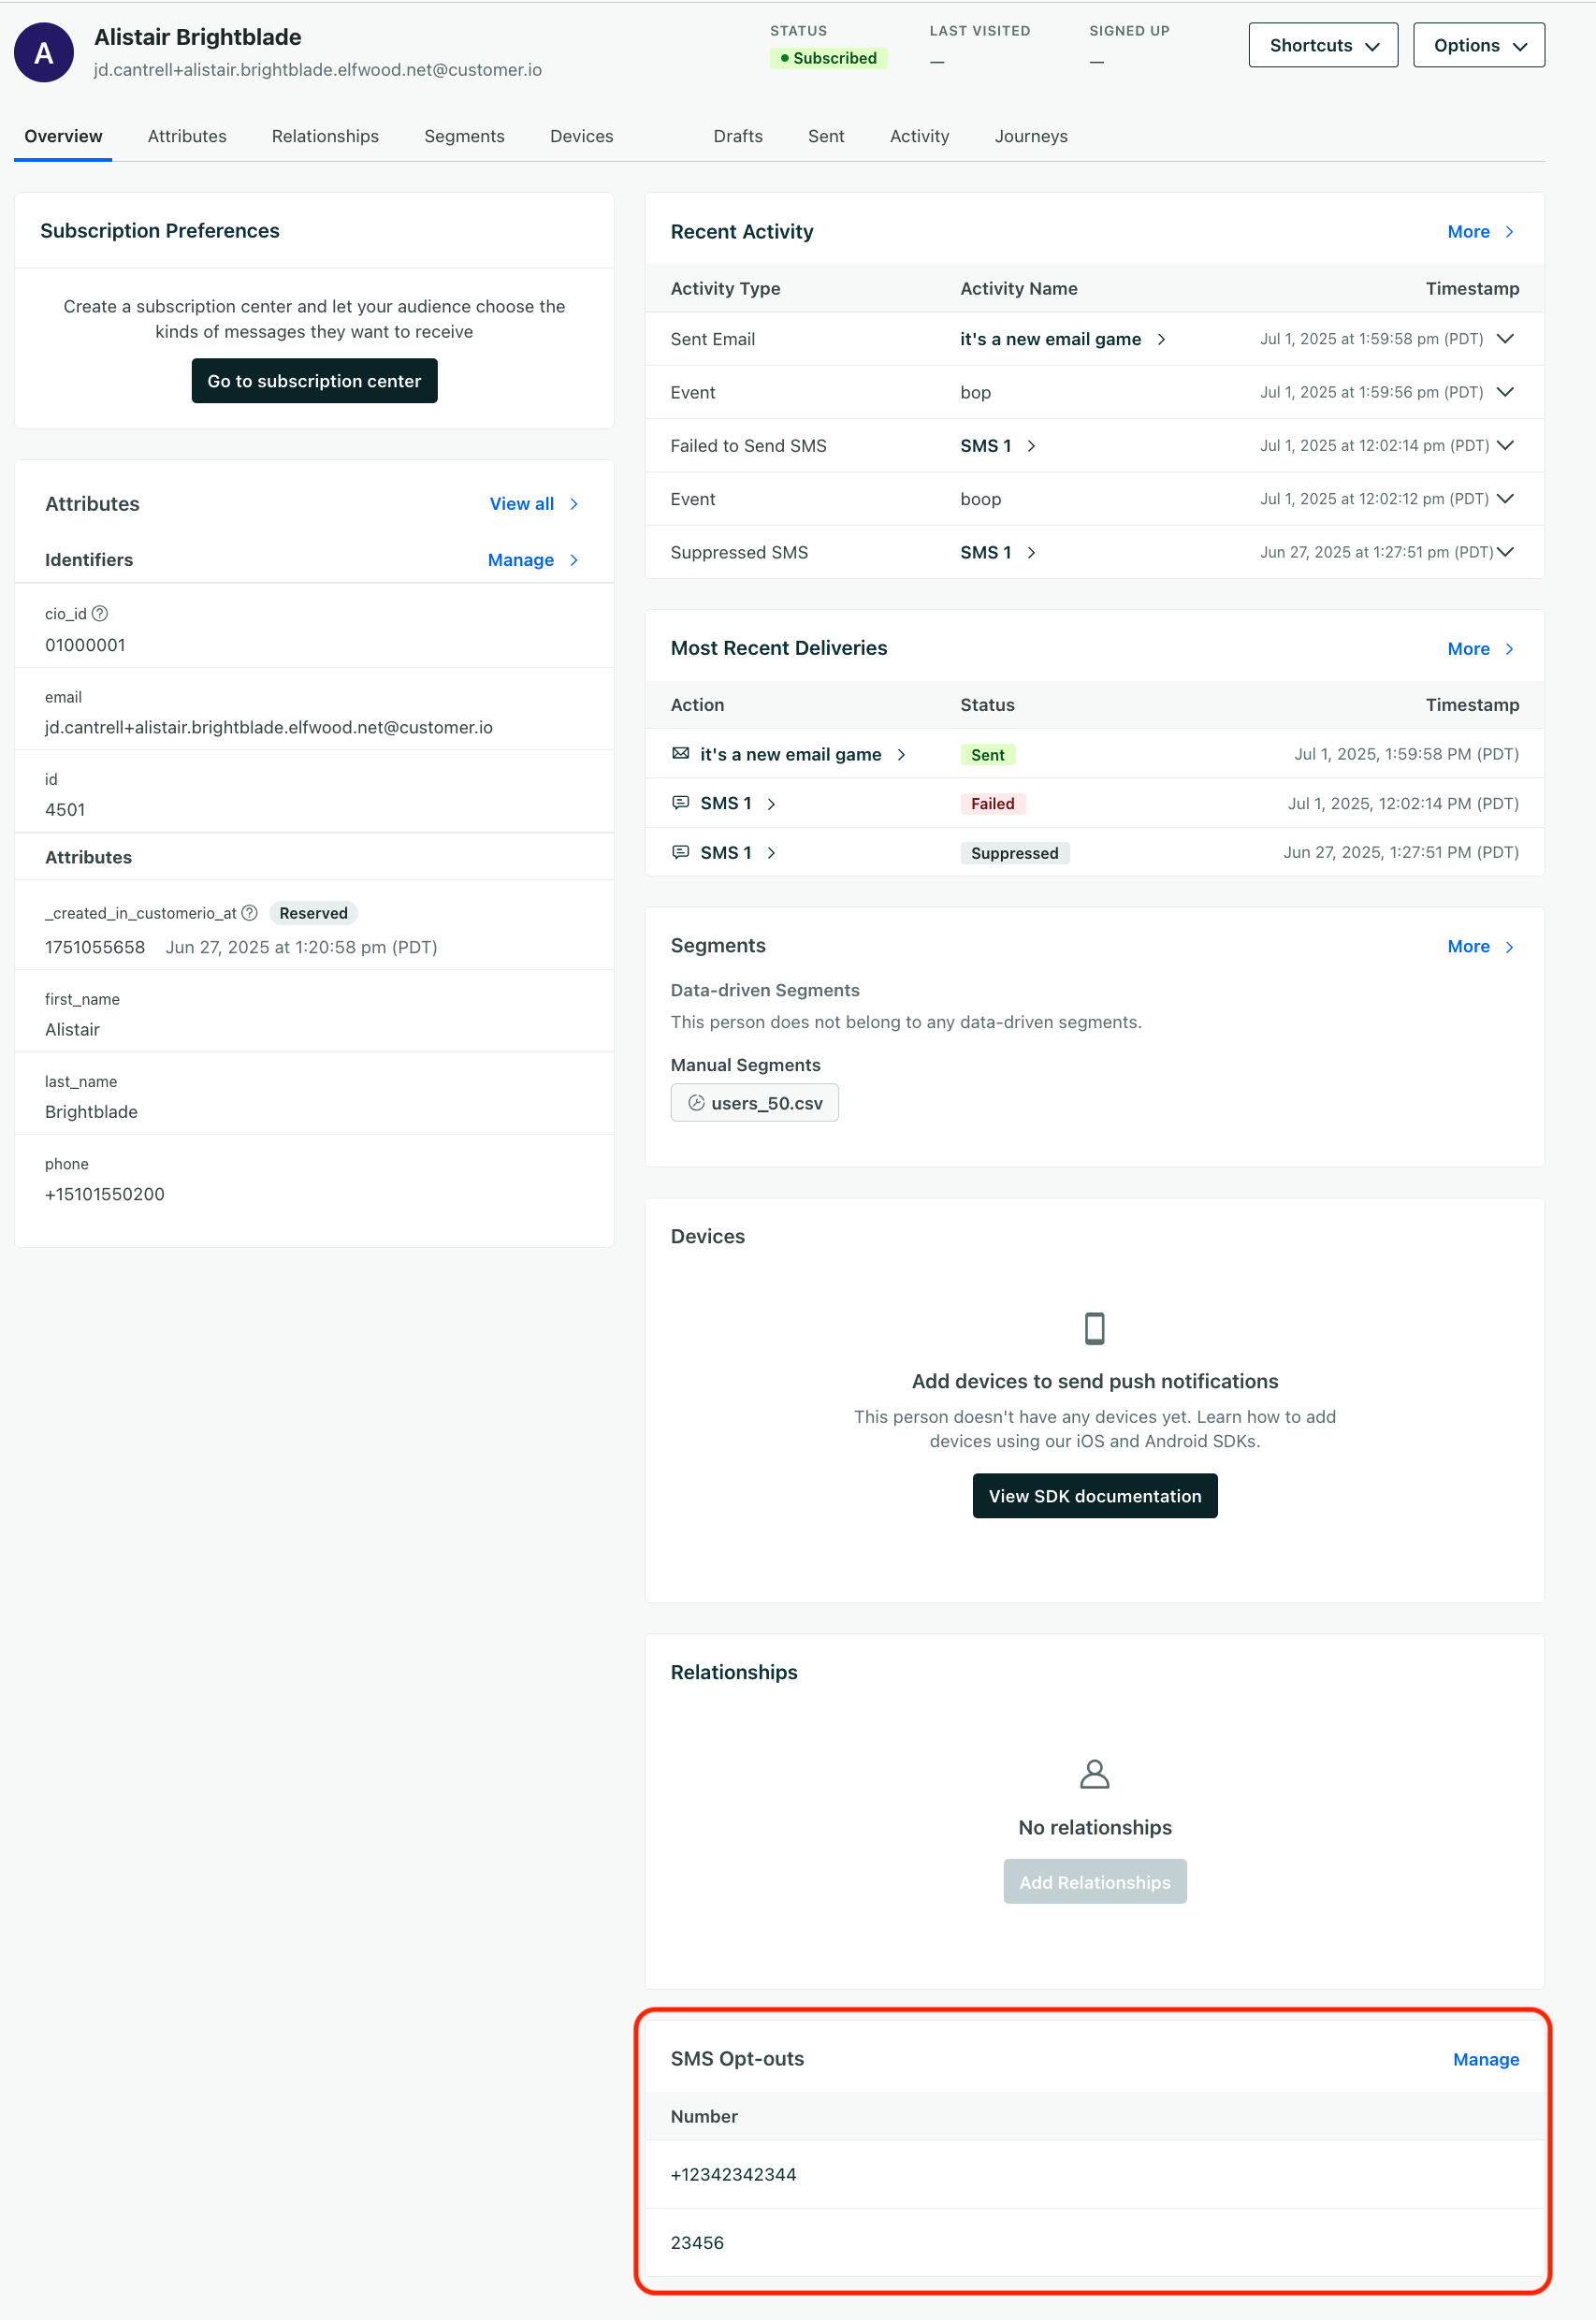This screenshot has width=1596, height=2320.
Task: Open the Drafts tab
Action: coord(738,136)
